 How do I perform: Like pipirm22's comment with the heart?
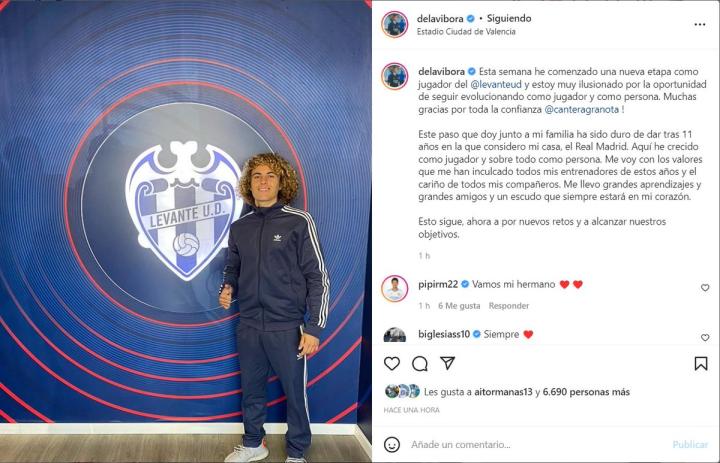(x=705, y=288)
